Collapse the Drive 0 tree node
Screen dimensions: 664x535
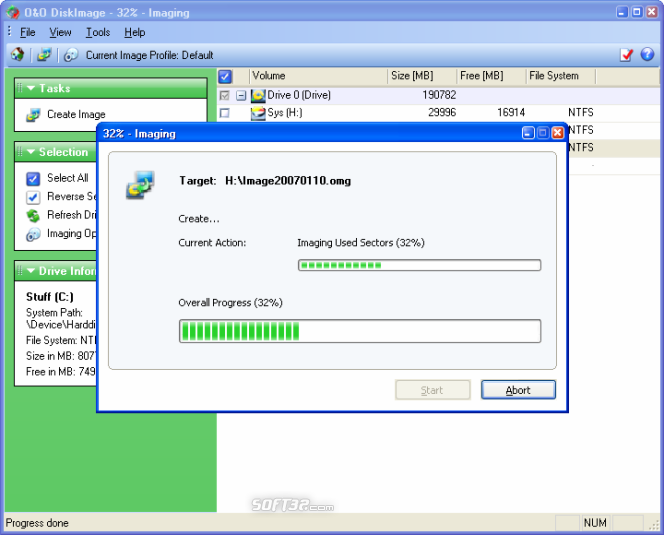click(x=241, y=95)
